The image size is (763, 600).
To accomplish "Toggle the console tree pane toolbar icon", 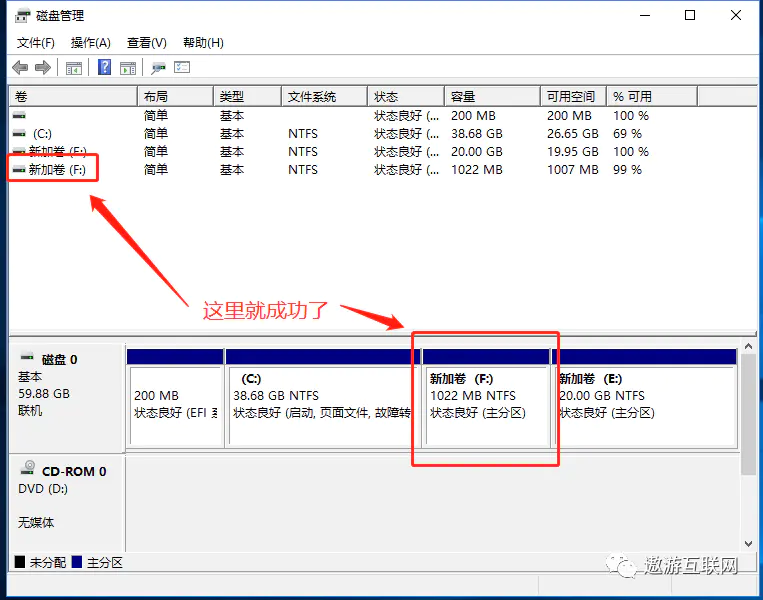I will point(73,68).
